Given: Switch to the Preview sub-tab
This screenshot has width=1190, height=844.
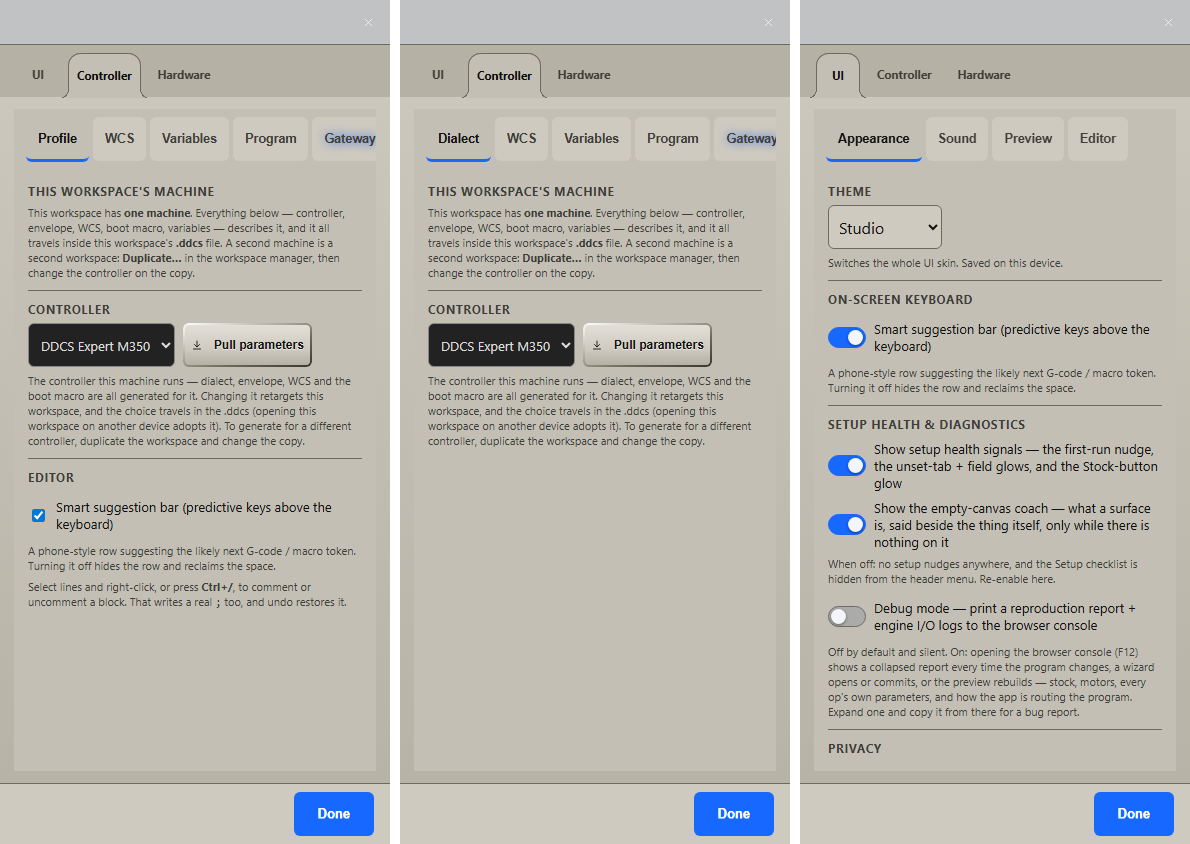Looking at the screenshot, I should pos(1028,139).
